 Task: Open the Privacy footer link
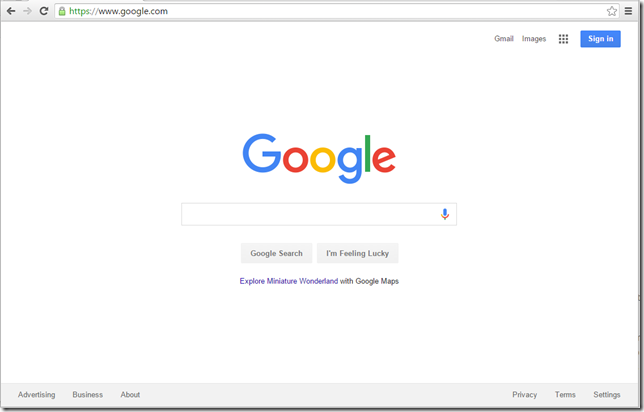[x=524, y=394]
